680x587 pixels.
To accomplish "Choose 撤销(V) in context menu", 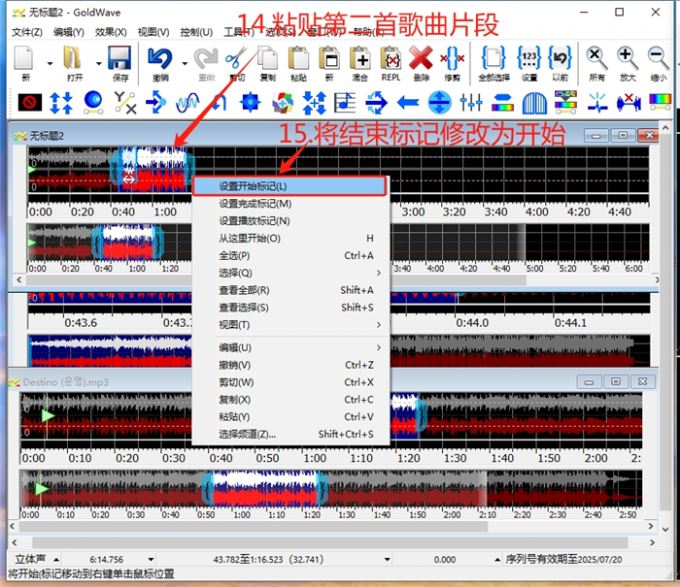I will click(x=291, y=365).
